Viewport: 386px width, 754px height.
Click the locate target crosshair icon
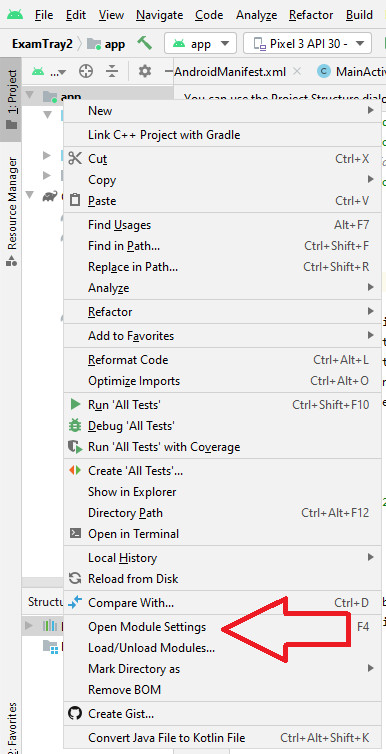pos(86,72)
